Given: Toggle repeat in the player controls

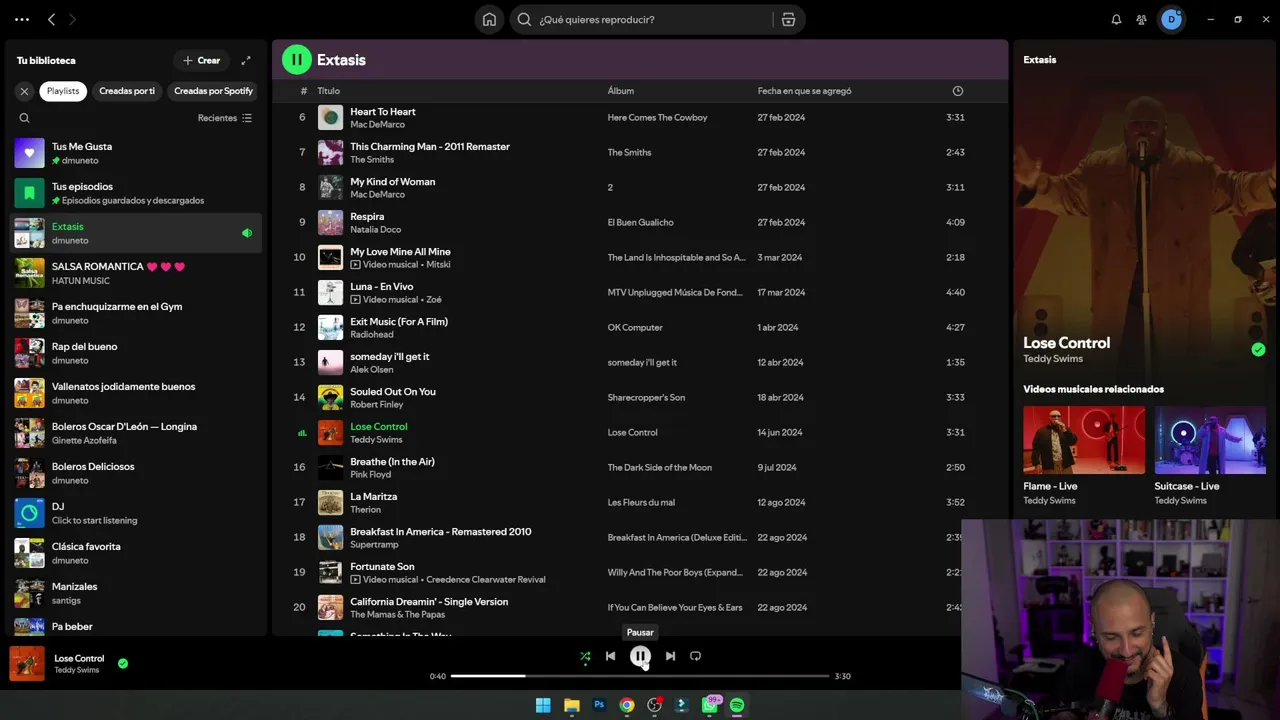Looking at the screenshot, I should pos(696,656).
